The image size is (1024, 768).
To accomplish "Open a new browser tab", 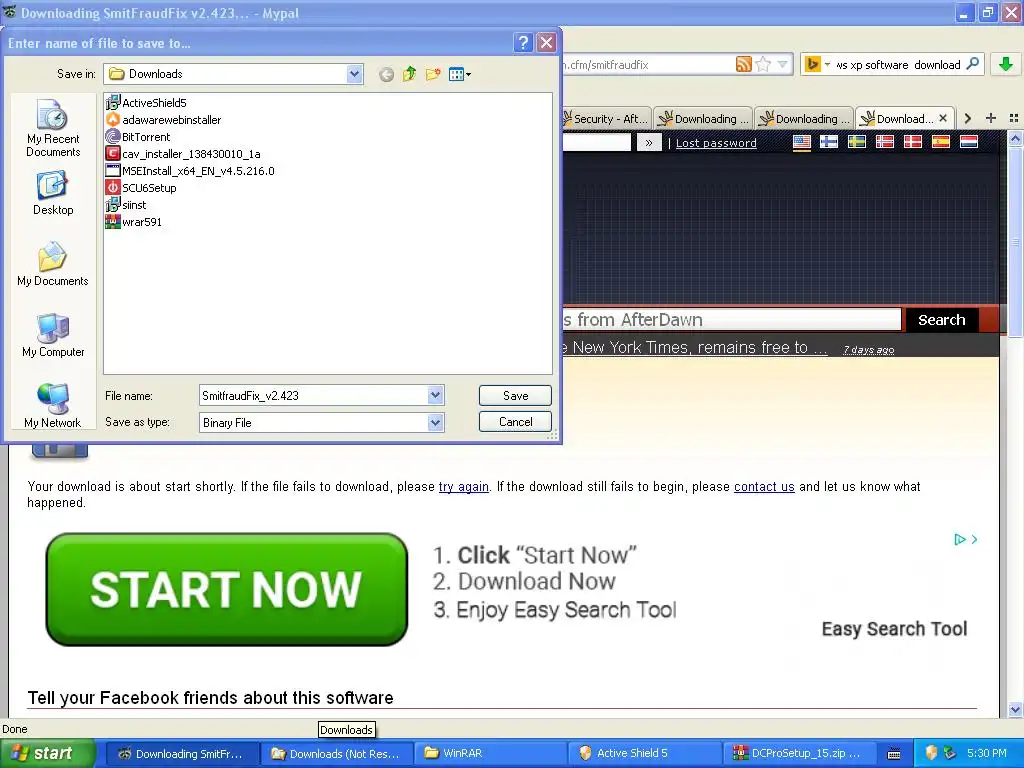I will click(991, 118).
